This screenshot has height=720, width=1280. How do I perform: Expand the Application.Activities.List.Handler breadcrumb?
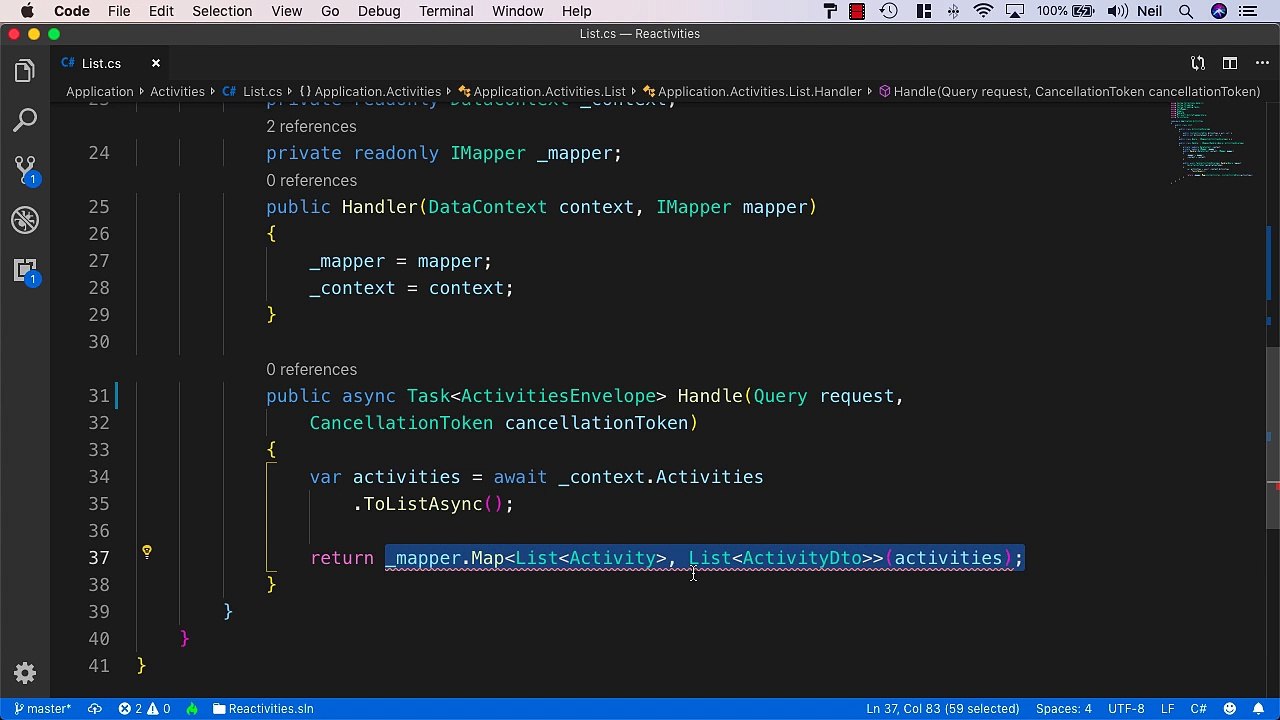758,92
